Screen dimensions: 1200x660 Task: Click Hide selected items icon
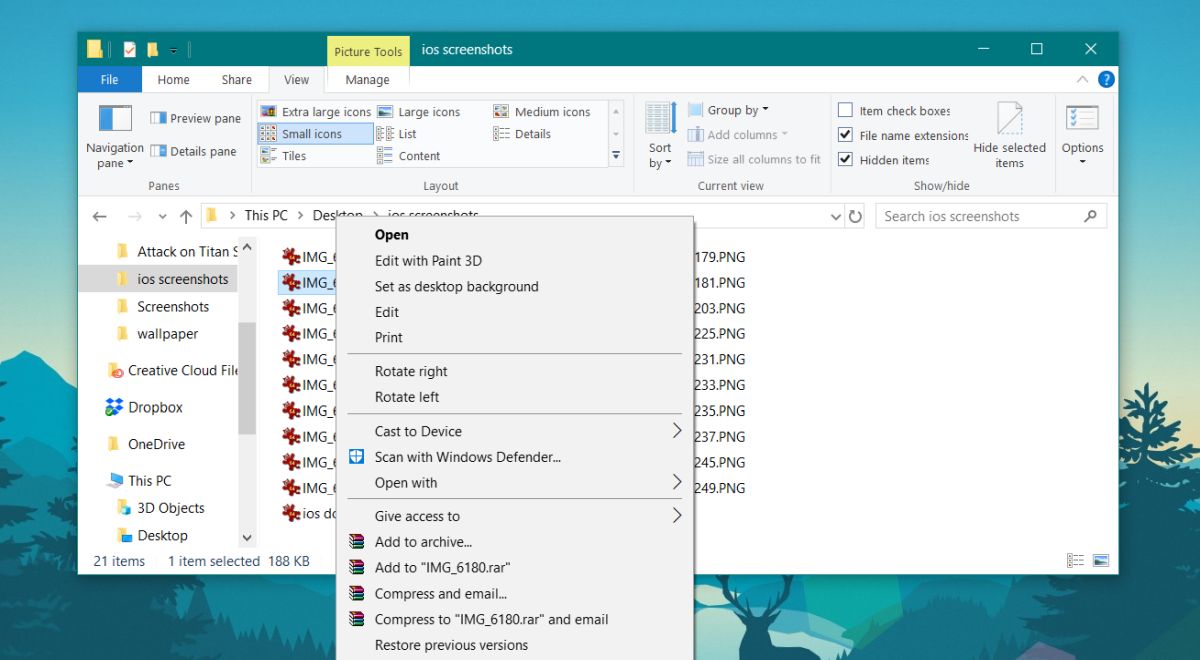pos(1009,135)
